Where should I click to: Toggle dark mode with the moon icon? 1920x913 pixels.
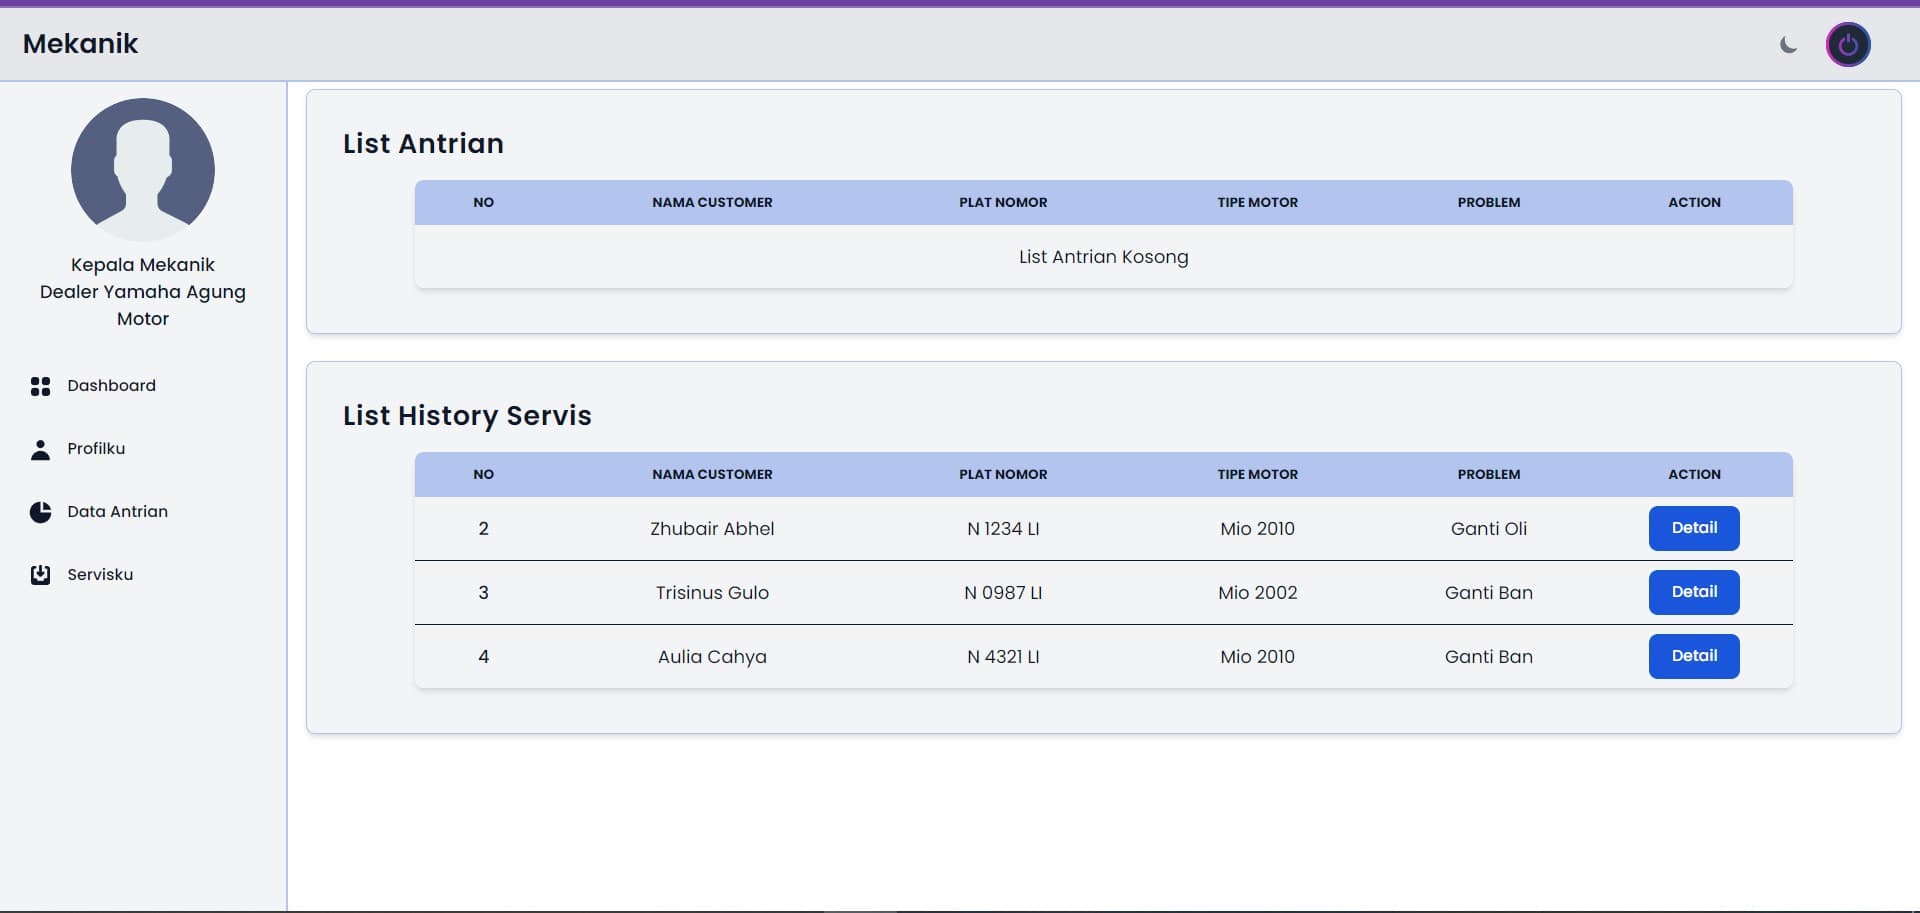coord(1788,44)
